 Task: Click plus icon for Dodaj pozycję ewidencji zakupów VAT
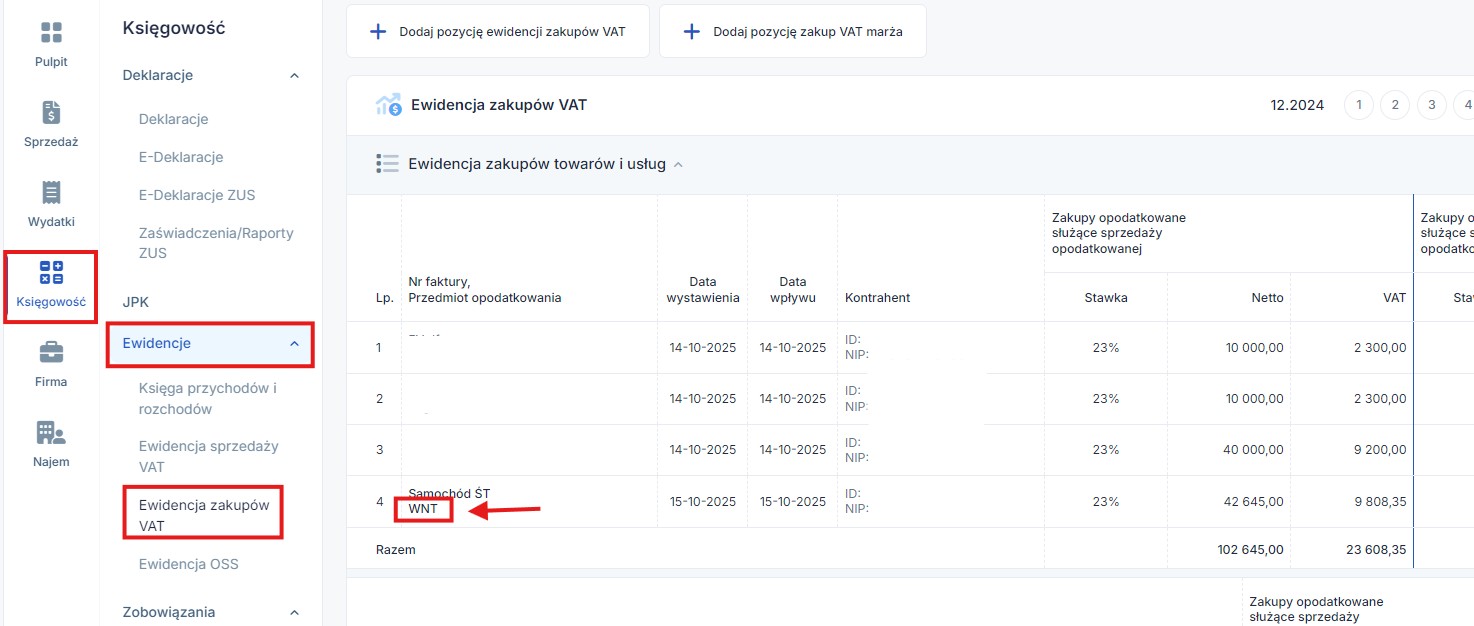pyautogui.click(x=378, y=32)
